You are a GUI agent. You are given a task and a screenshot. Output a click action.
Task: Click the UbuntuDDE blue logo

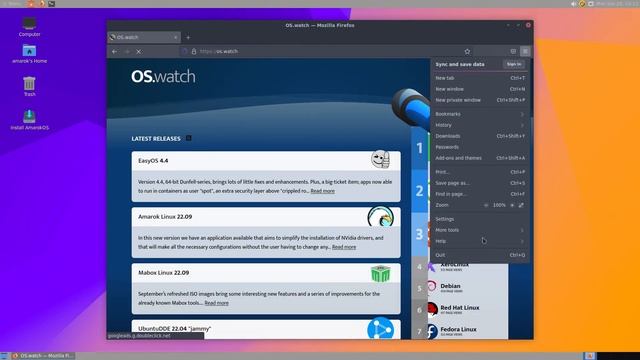point(380,329)
